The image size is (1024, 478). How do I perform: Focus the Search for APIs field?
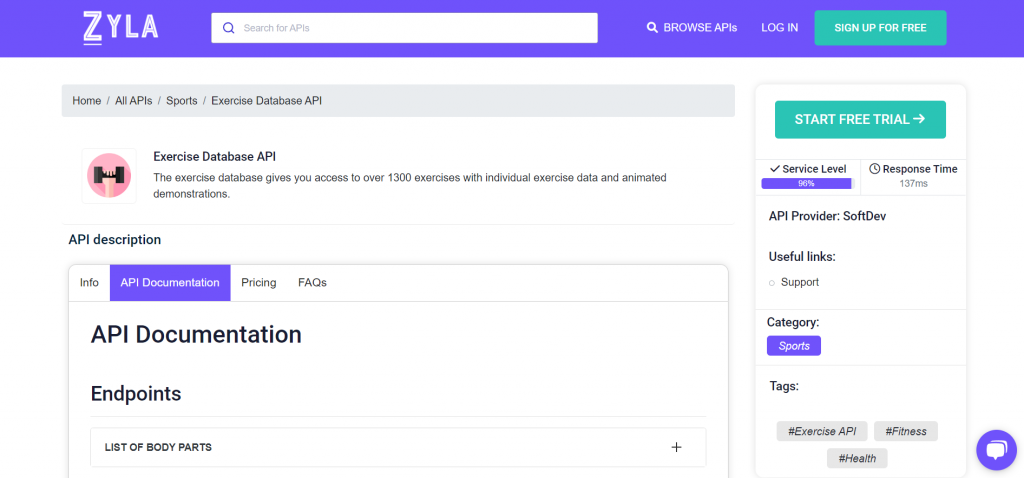404,28
